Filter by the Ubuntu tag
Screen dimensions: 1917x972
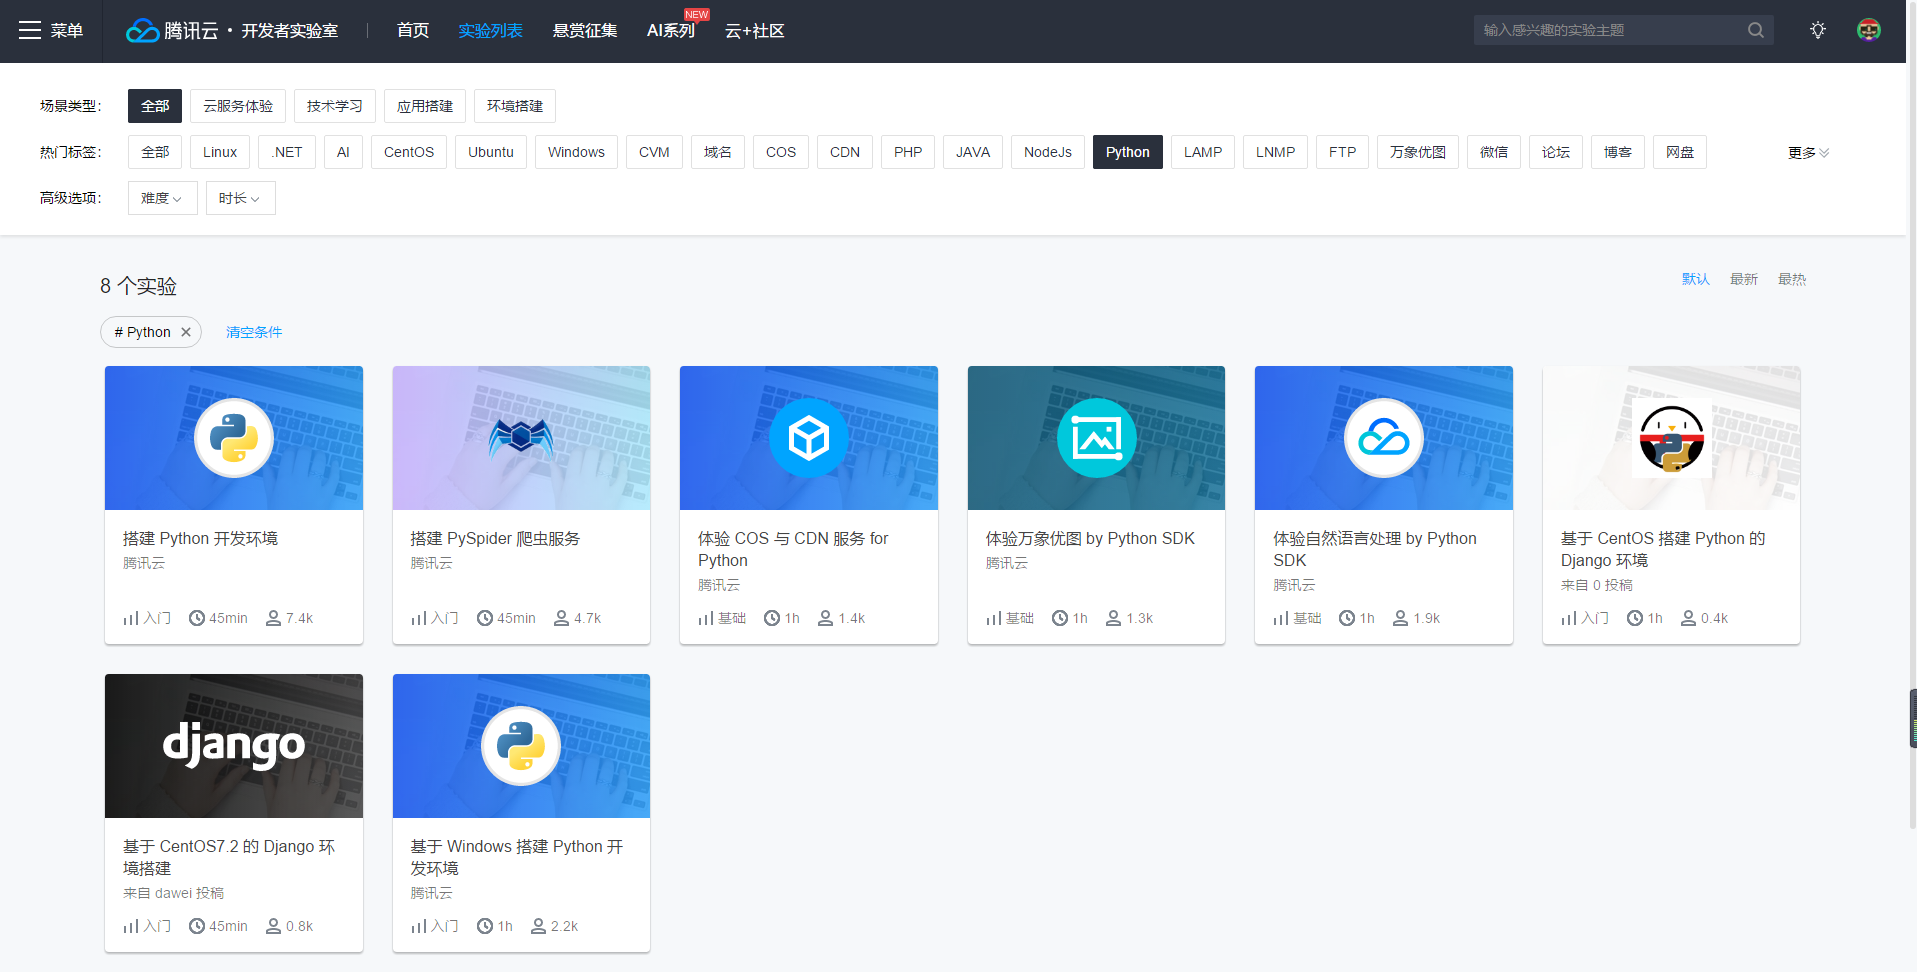coord(491,152)
